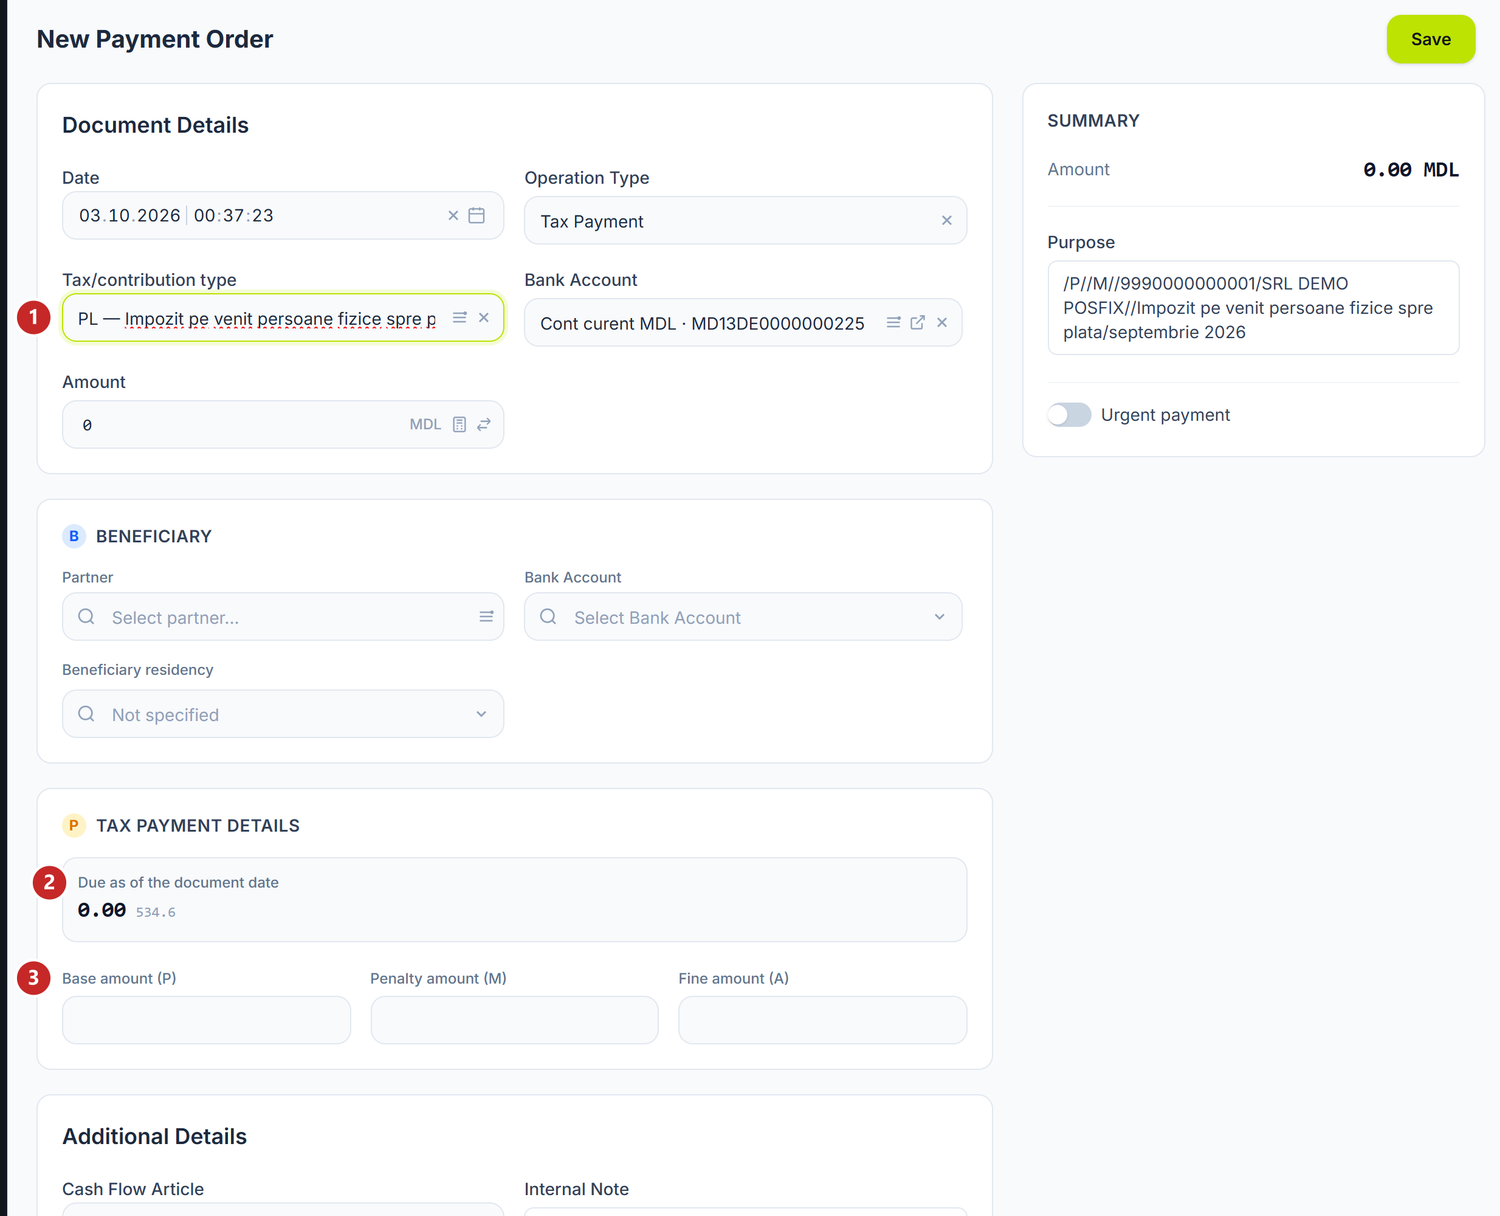Open list for Cont curent MDL account
The width and height of the screenshot is (1500, 1216).
point(893,323)
